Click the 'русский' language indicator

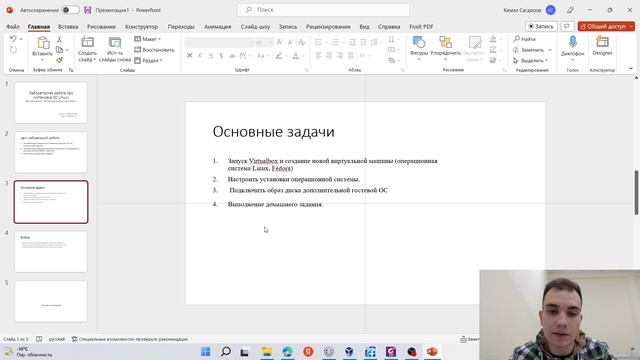[x=57, y=339]
